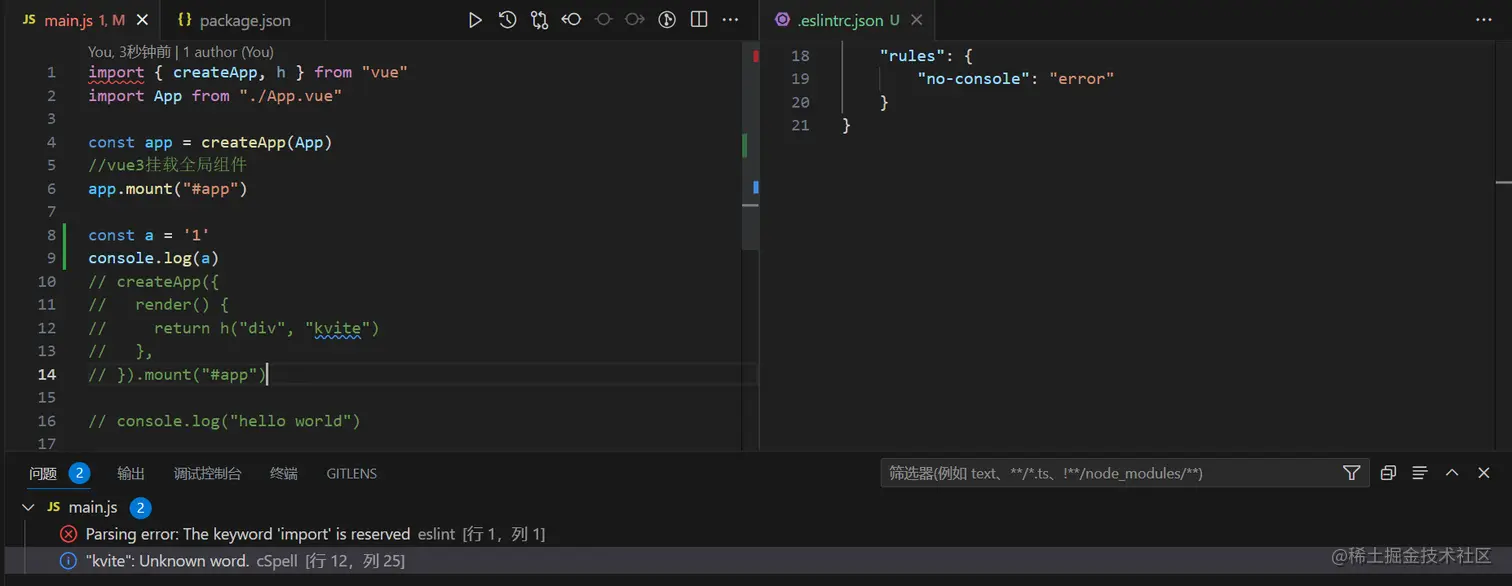Image resolution: width=1512 pixels, height=586 pixels.
Task: Click the 'kvite' string on line 12
Action: (x=337, y=328)
